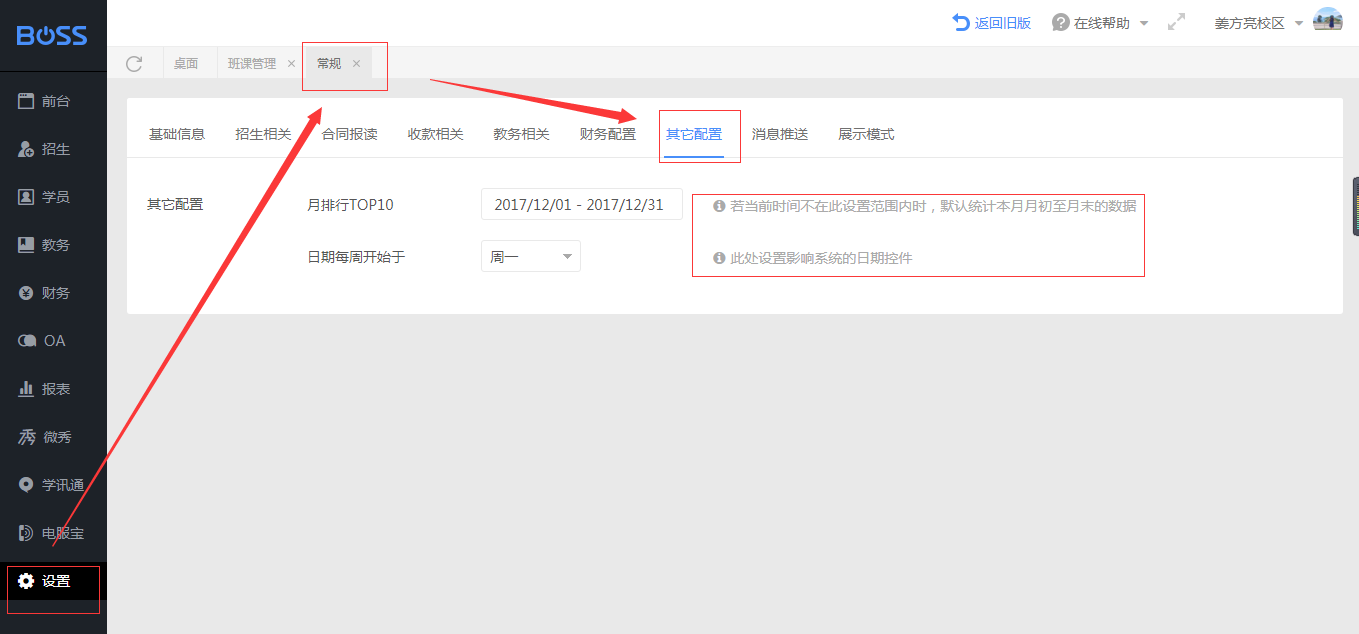This screenshot has height=634, width=1359.
Task: Click the 月排行TOP10 date range field
Action: (x=582, y=204)
